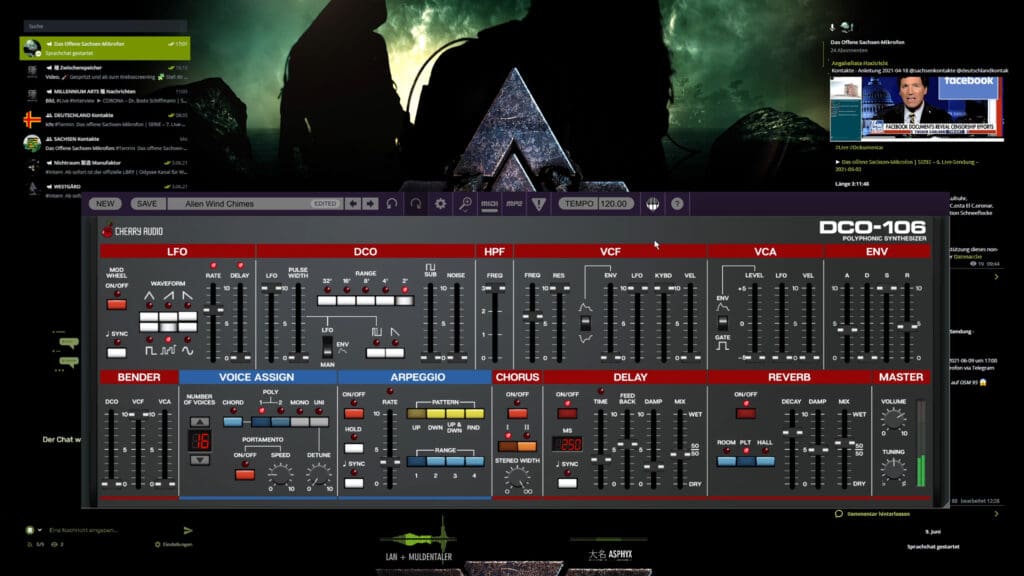Enable the Chord voice assign button
This screenshot has width=1024, height=576.
(232, 422)
